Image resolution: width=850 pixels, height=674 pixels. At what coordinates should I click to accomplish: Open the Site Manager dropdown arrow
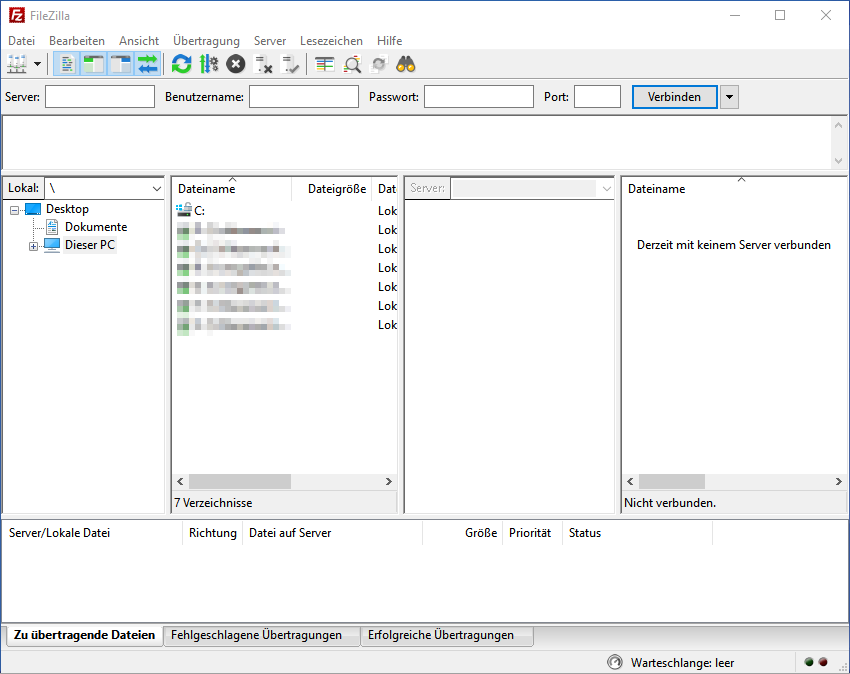pyautogui.click(x=38, y=64)
